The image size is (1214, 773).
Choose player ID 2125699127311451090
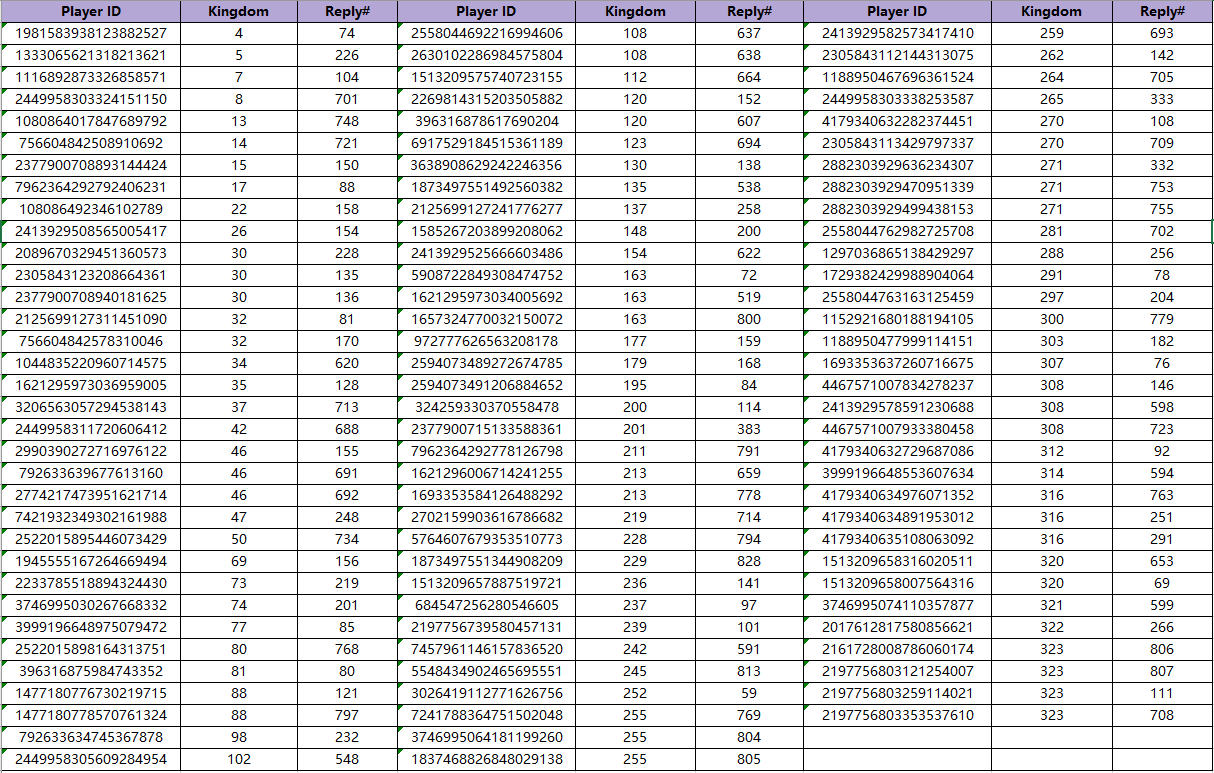[91, 320]
